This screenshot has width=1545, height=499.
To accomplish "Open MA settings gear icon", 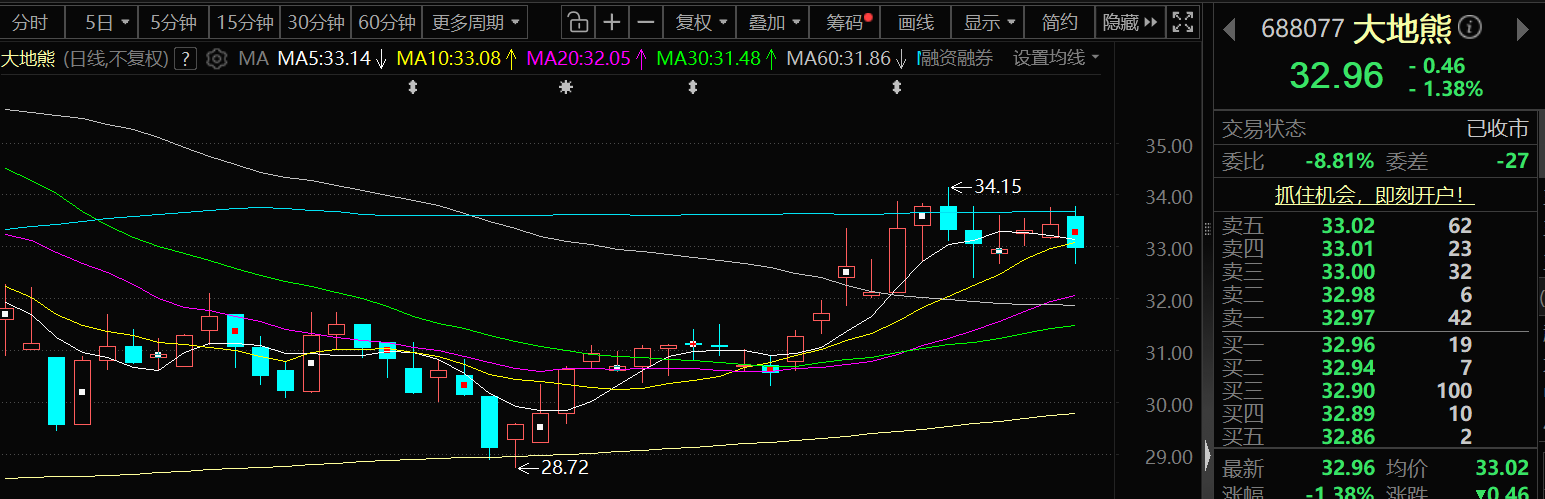I will pyautogui.click(x=216, y=59).
